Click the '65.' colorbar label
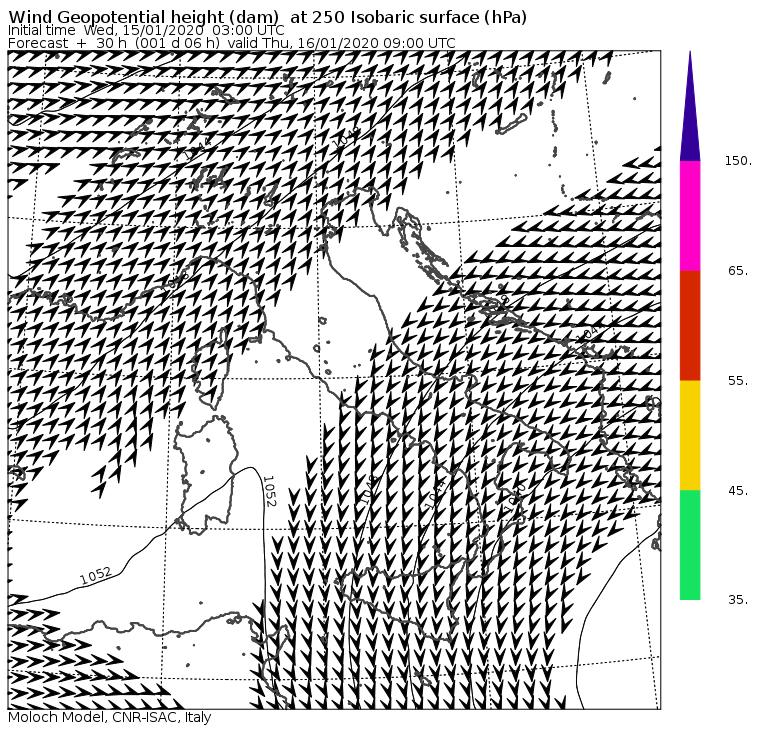The image size is (760, 731). click(x=738, y=271)
